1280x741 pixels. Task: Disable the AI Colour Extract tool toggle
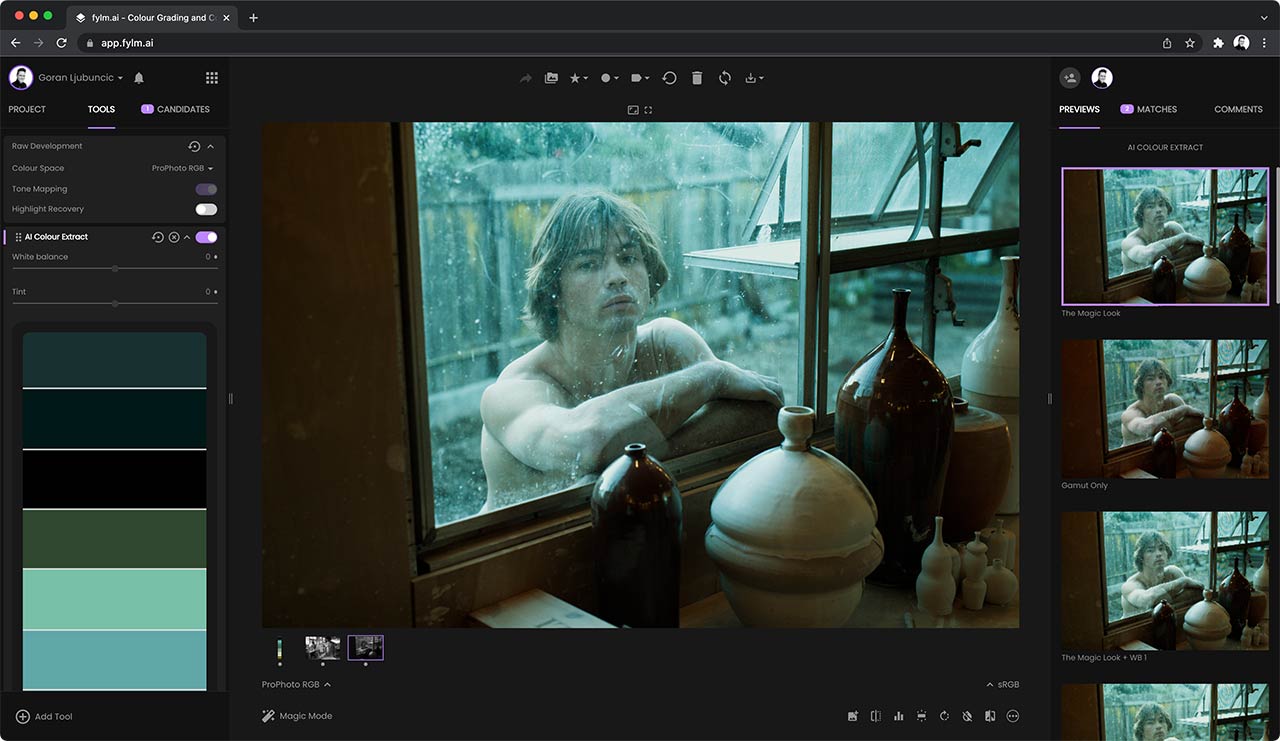pos(207,237)
